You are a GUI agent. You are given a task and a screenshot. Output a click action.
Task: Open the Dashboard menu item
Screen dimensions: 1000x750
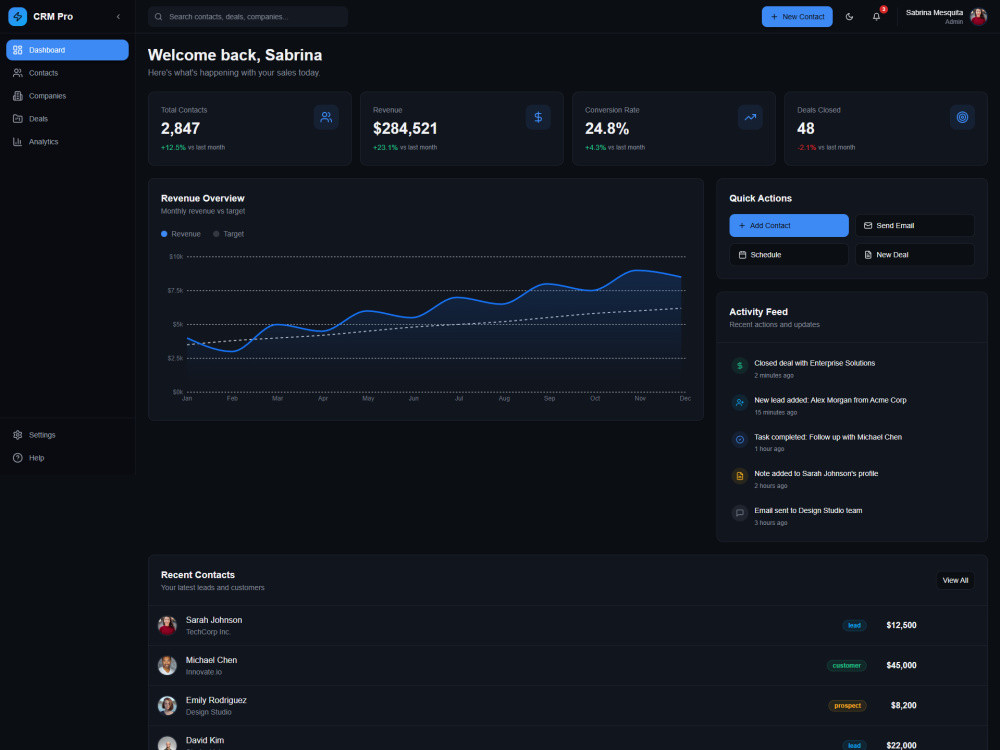pos(67,50)
